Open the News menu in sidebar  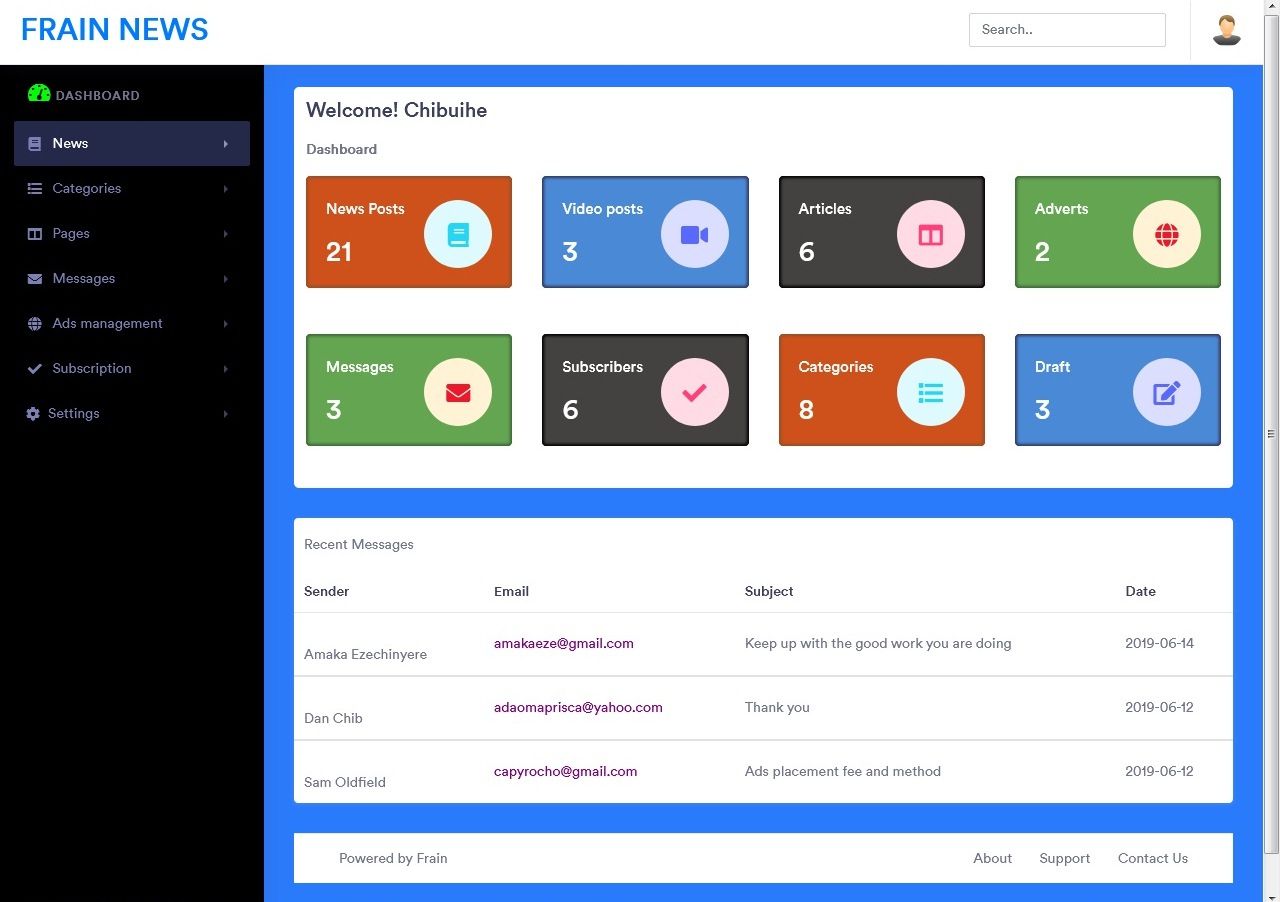click(132, 143)
